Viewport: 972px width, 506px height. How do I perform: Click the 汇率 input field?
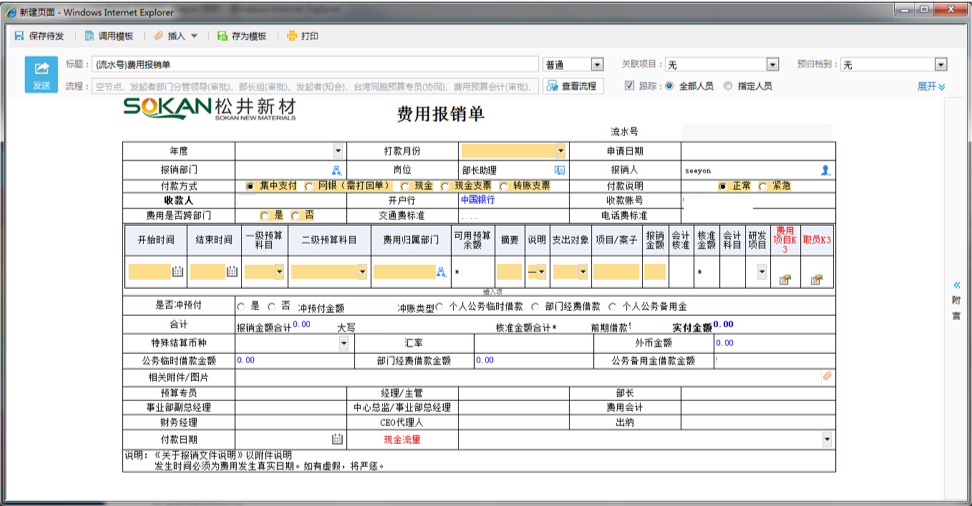[534, 343]
